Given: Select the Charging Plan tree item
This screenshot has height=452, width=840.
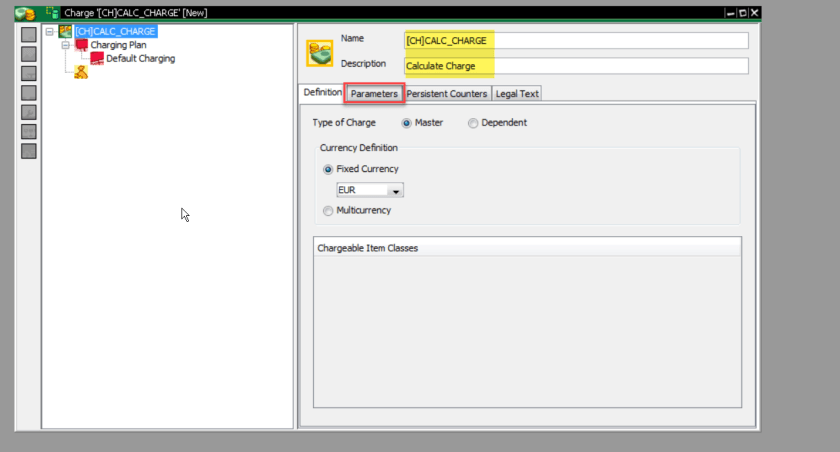Looking at the screenshot, I should [118, 45].
